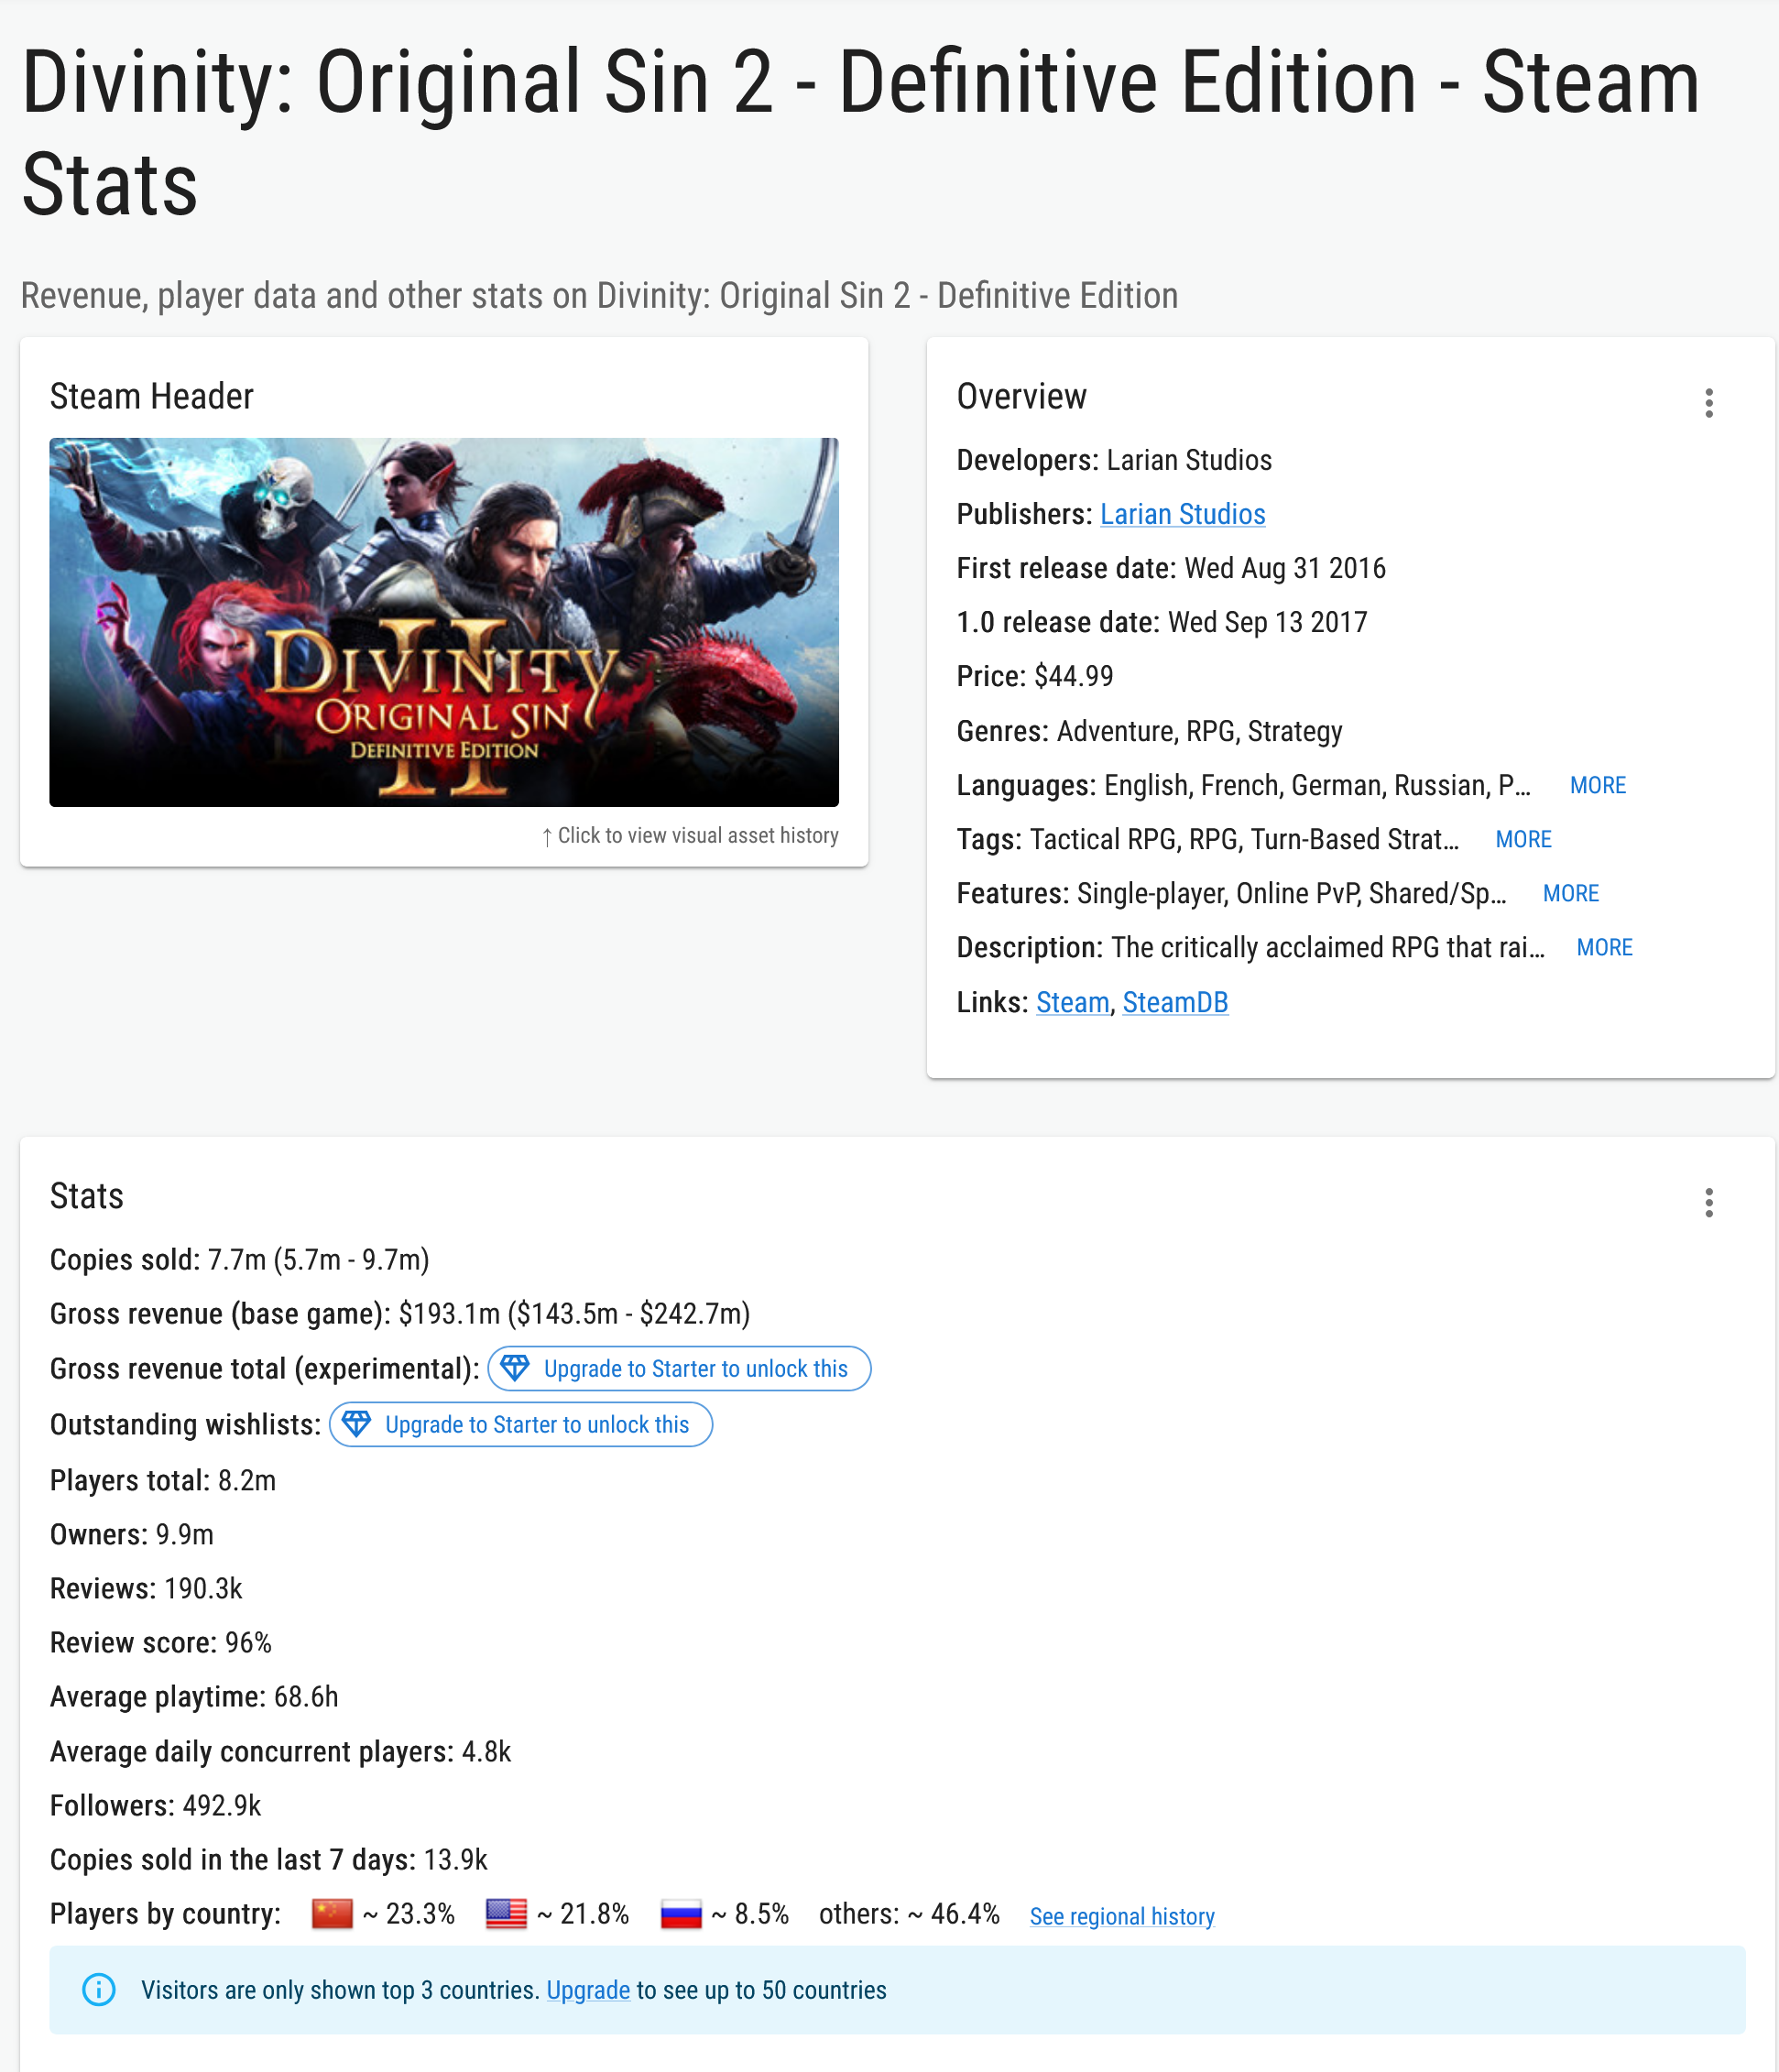
Task: Expand Features with the MORE link
Action: click(x=1570, y=894)
